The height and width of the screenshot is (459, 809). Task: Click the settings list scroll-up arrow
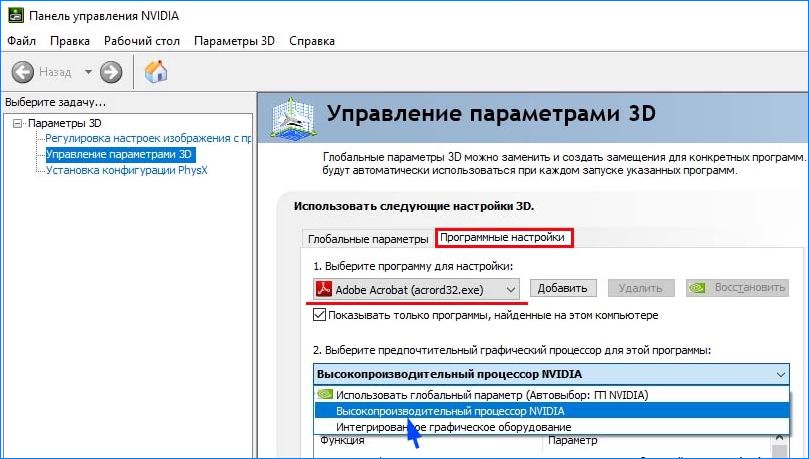click(x=780, y=438)
